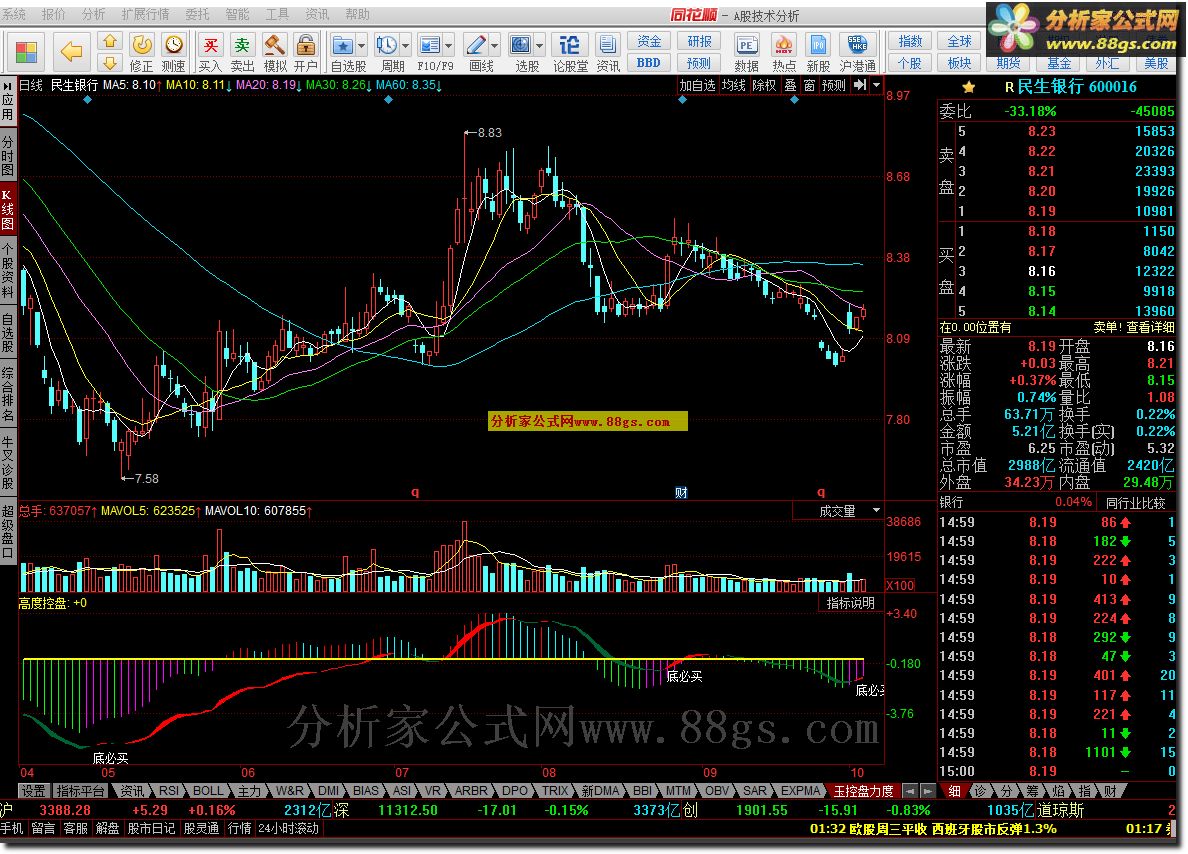
Task: Open the 开户 account lock icon
Action: pyautogui.click(x=306, y=52)
